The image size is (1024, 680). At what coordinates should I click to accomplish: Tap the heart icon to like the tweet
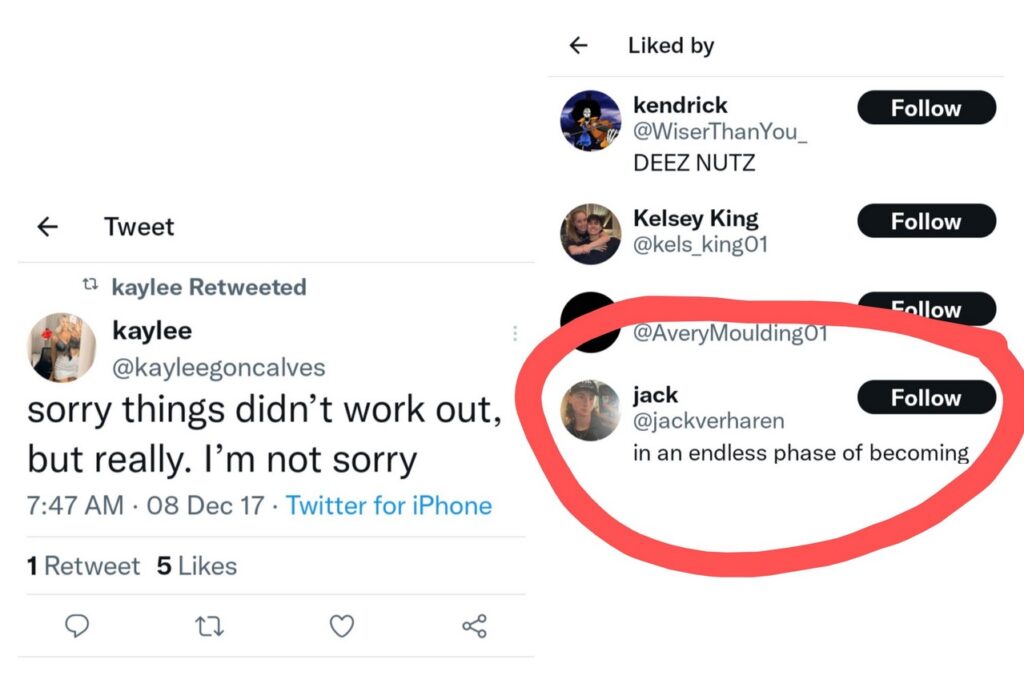(341, 626)
